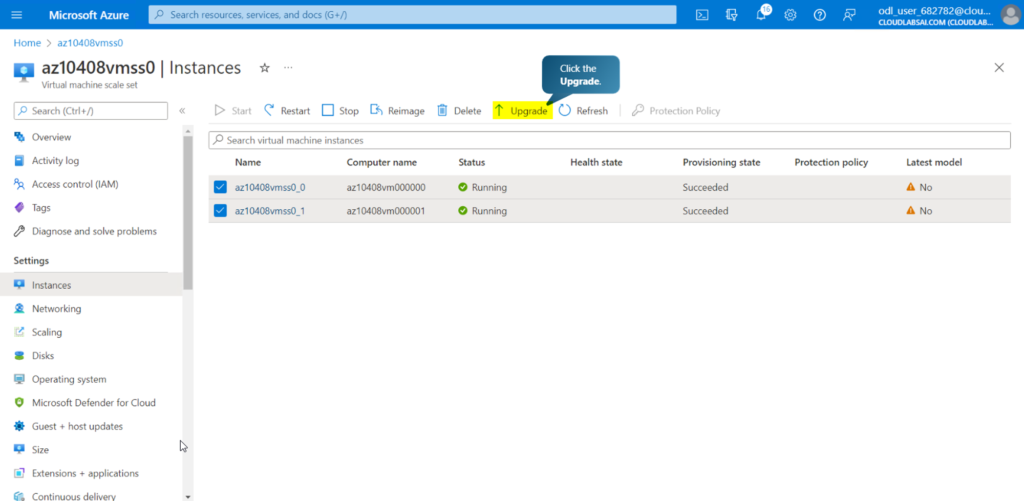
Task: Click the Upgrade button
Action: tap(521, 111)
